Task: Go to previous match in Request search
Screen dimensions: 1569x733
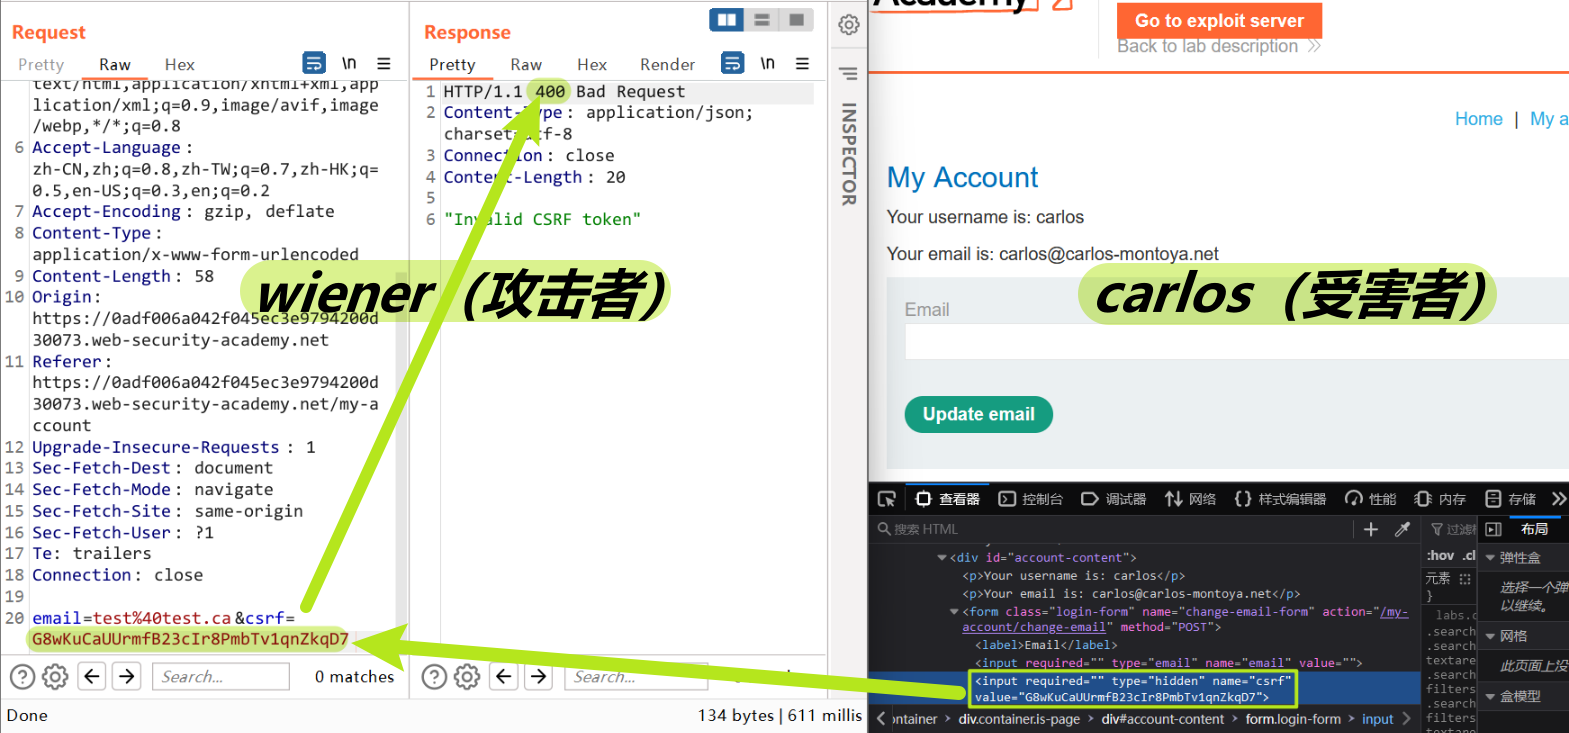Action: pos(92,677)
